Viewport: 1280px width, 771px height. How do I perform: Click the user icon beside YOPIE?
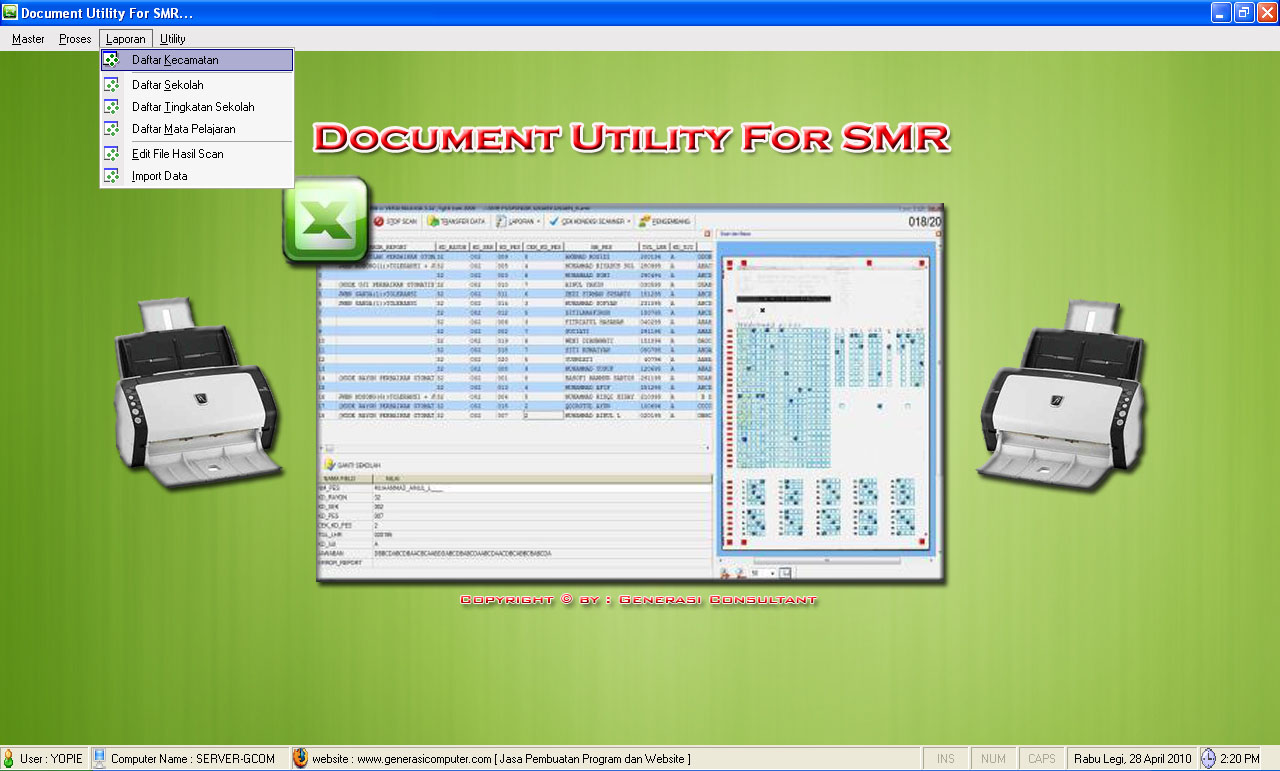(9, 759)
